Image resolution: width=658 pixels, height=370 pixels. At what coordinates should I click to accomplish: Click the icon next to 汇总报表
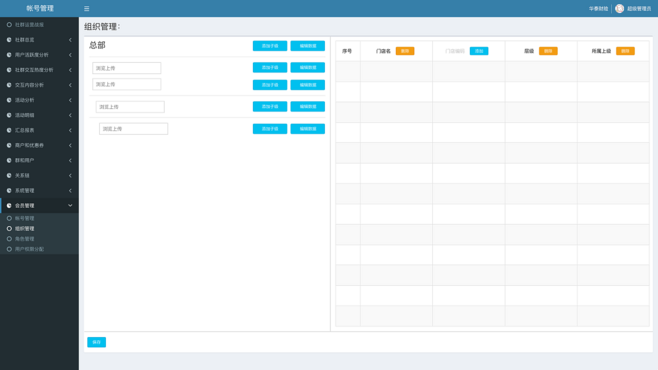point(9,130)
